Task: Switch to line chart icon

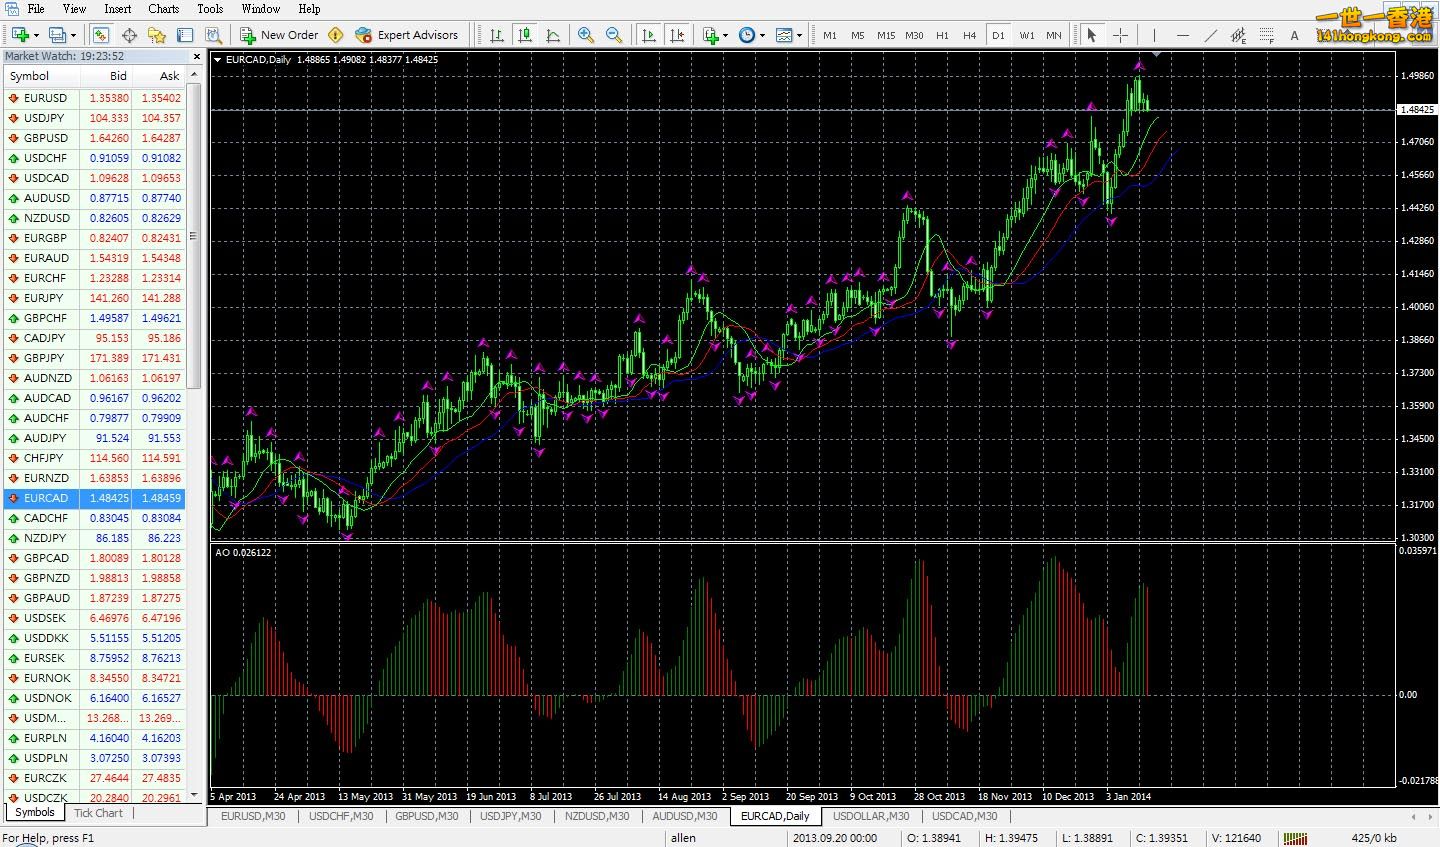Action: tap(553, 35)
